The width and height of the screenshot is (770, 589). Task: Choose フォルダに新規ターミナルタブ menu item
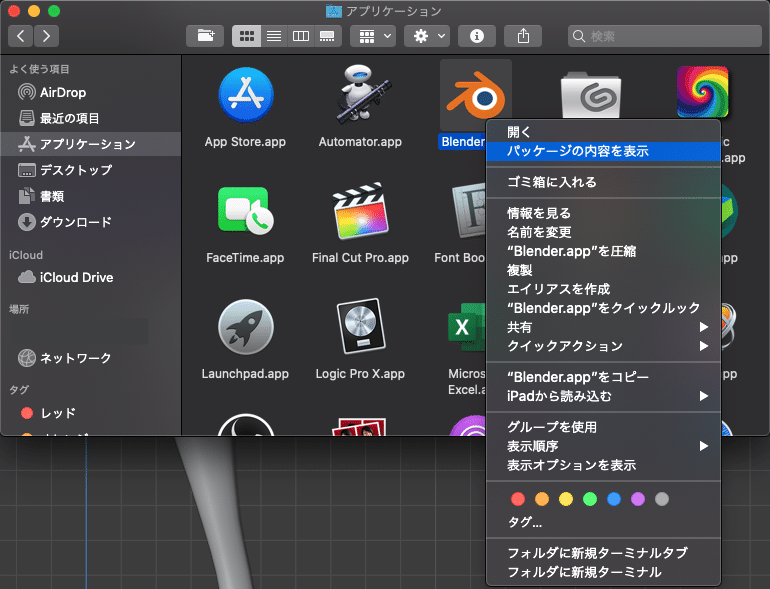coord(603,553)
